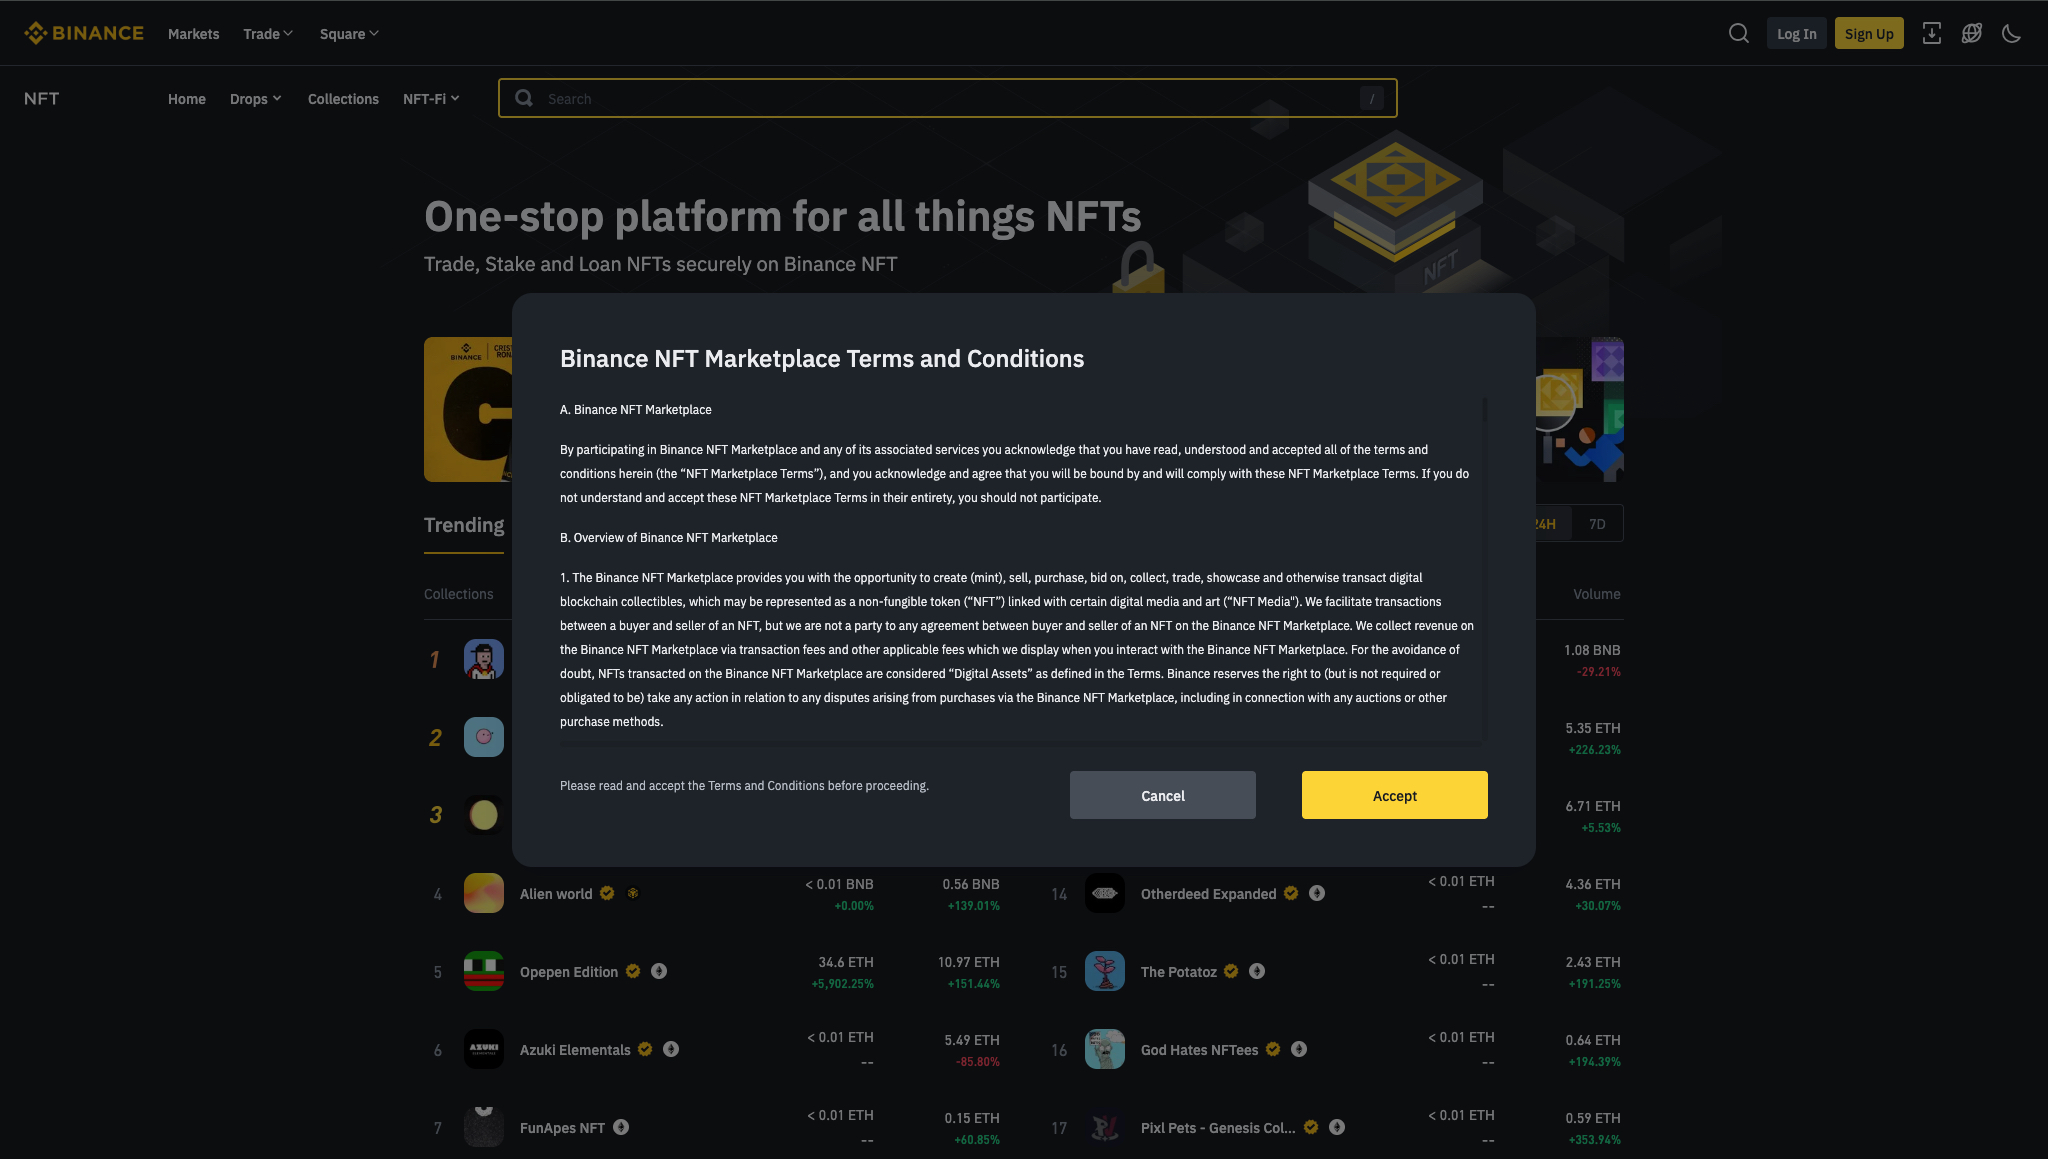The width and height of the screenshot is (2048, 1159).
Task: Click the Binance logo in the header
Action: pos(83,32)
